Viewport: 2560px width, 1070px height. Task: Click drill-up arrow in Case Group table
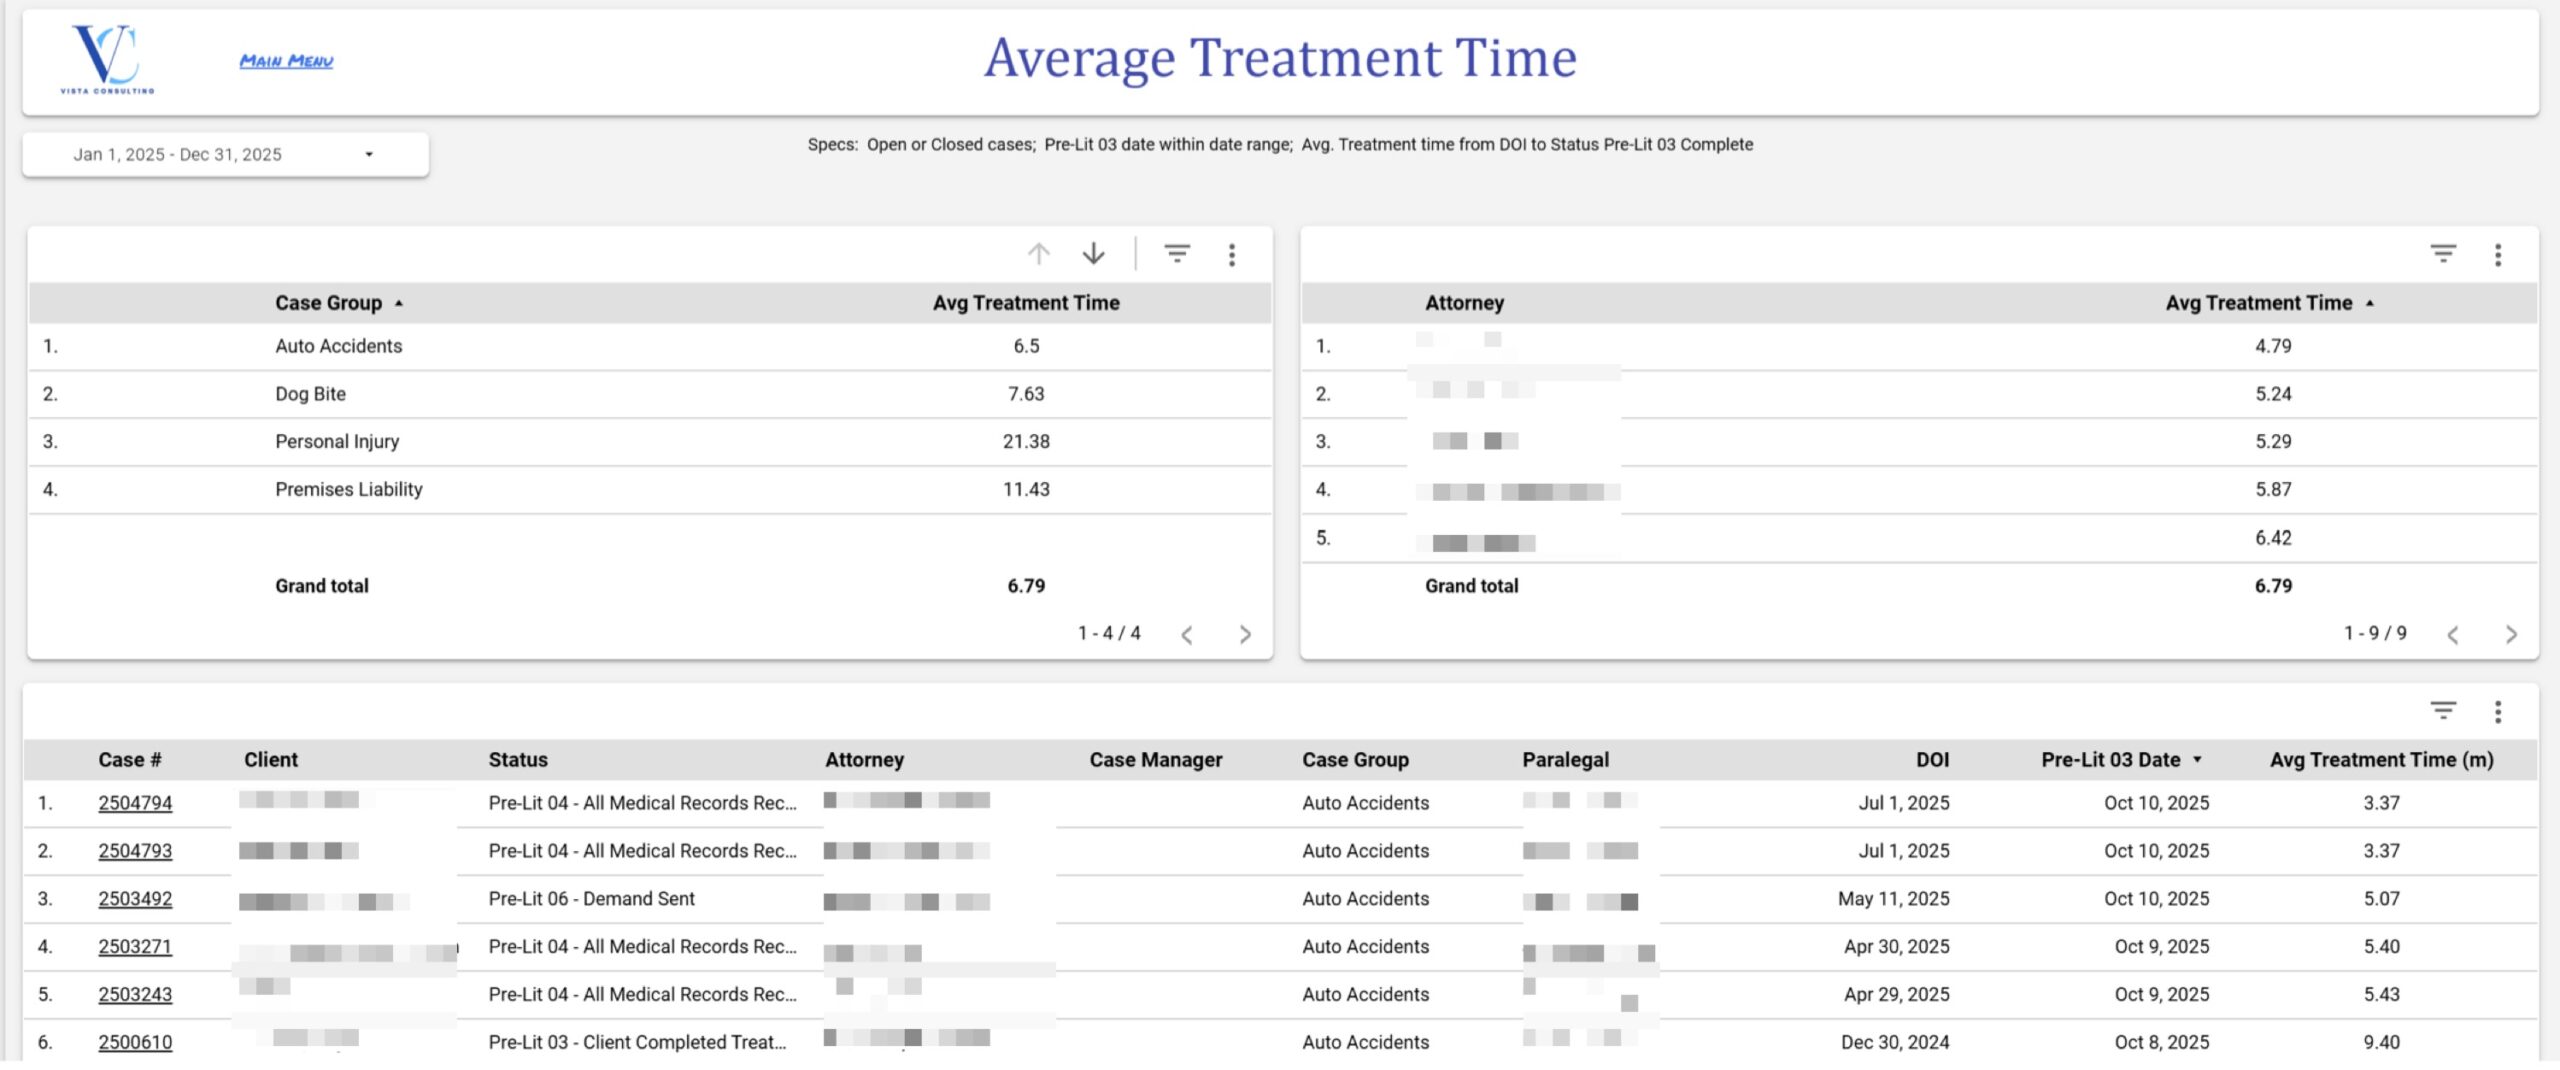pos(1039,254)
